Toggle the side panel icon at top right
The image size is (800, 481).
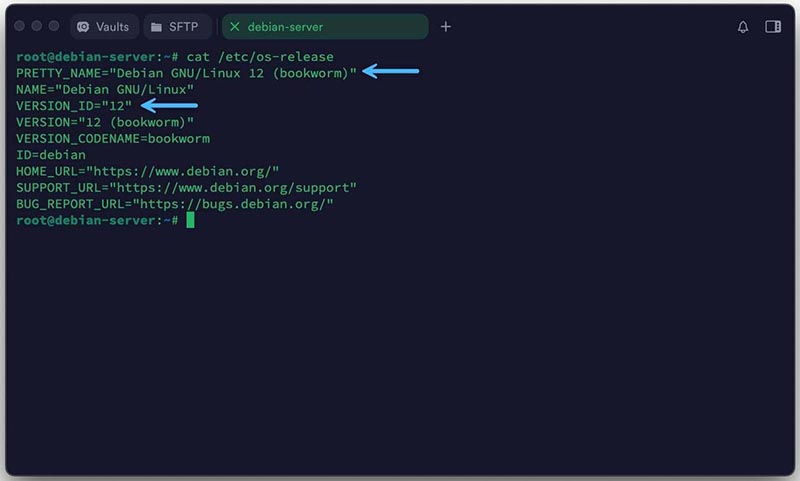[773, 27]
